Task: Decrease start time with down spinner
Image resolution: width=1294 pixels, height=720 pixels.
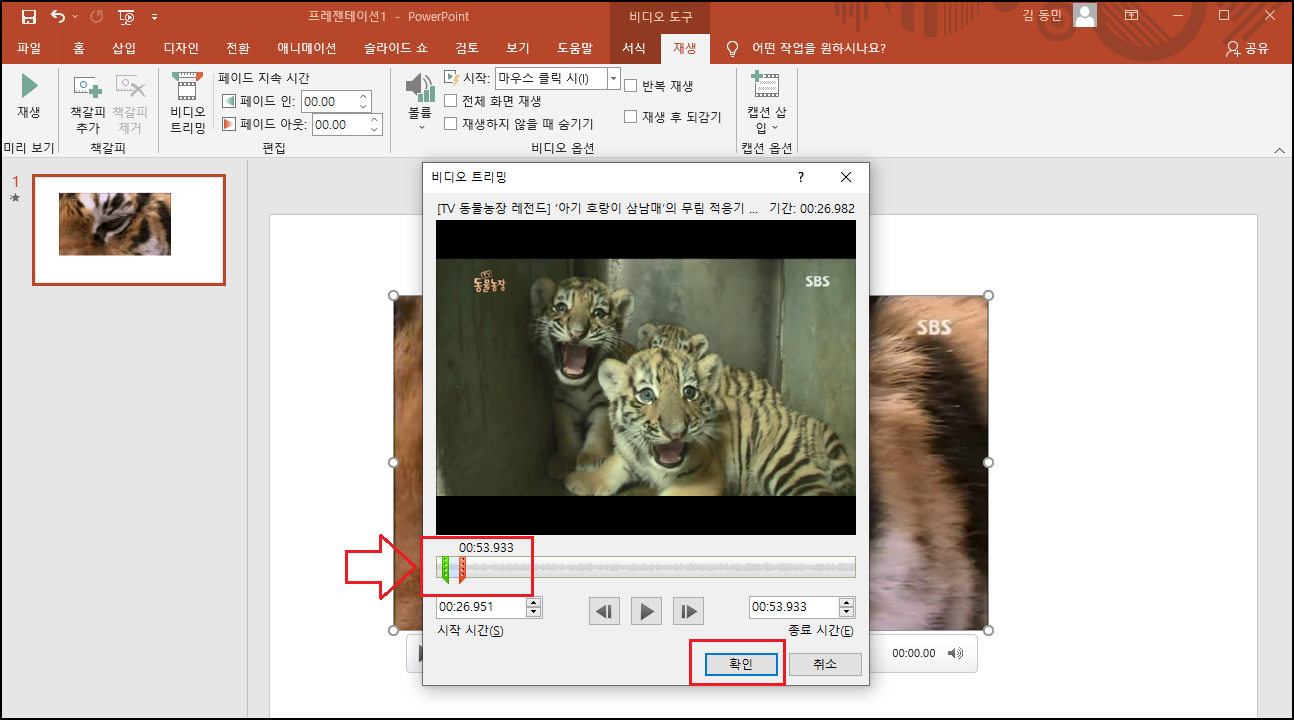Action: [533, 612]
